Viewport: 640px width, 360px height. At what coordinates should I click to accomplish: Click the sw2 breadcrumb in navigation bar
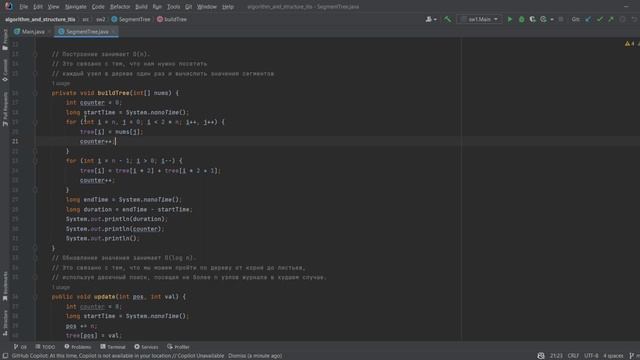pos(100,19)
